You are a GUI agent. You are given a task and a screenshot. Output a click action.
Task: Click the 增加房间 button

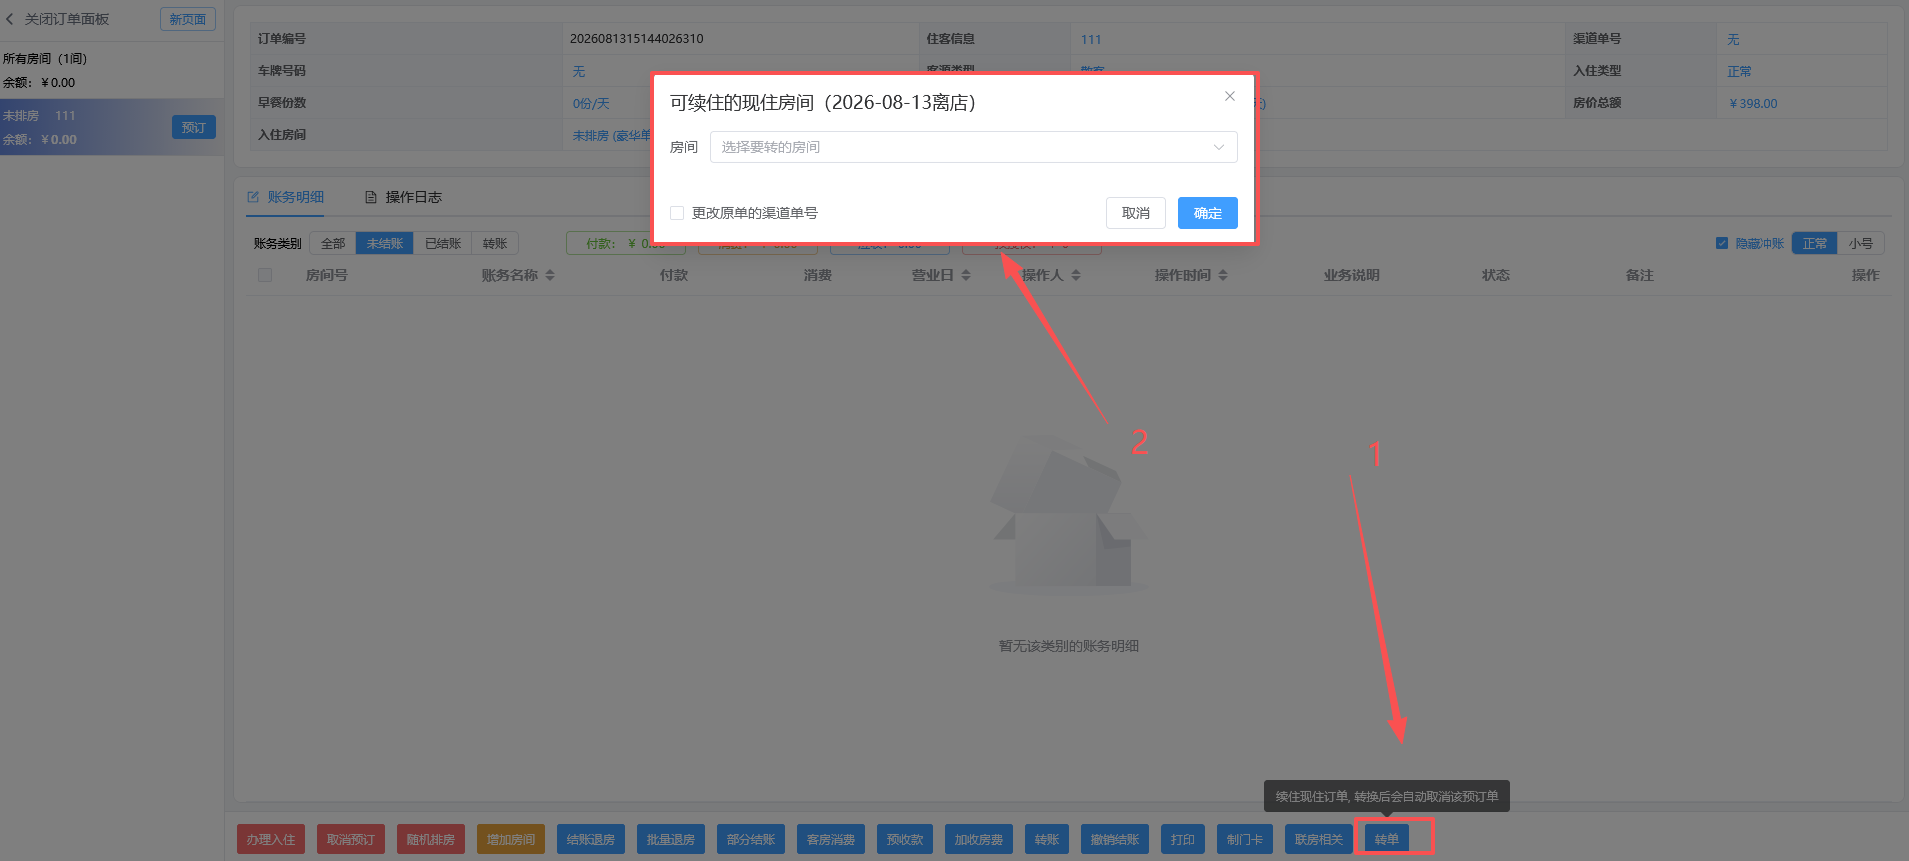coord(511,839)
